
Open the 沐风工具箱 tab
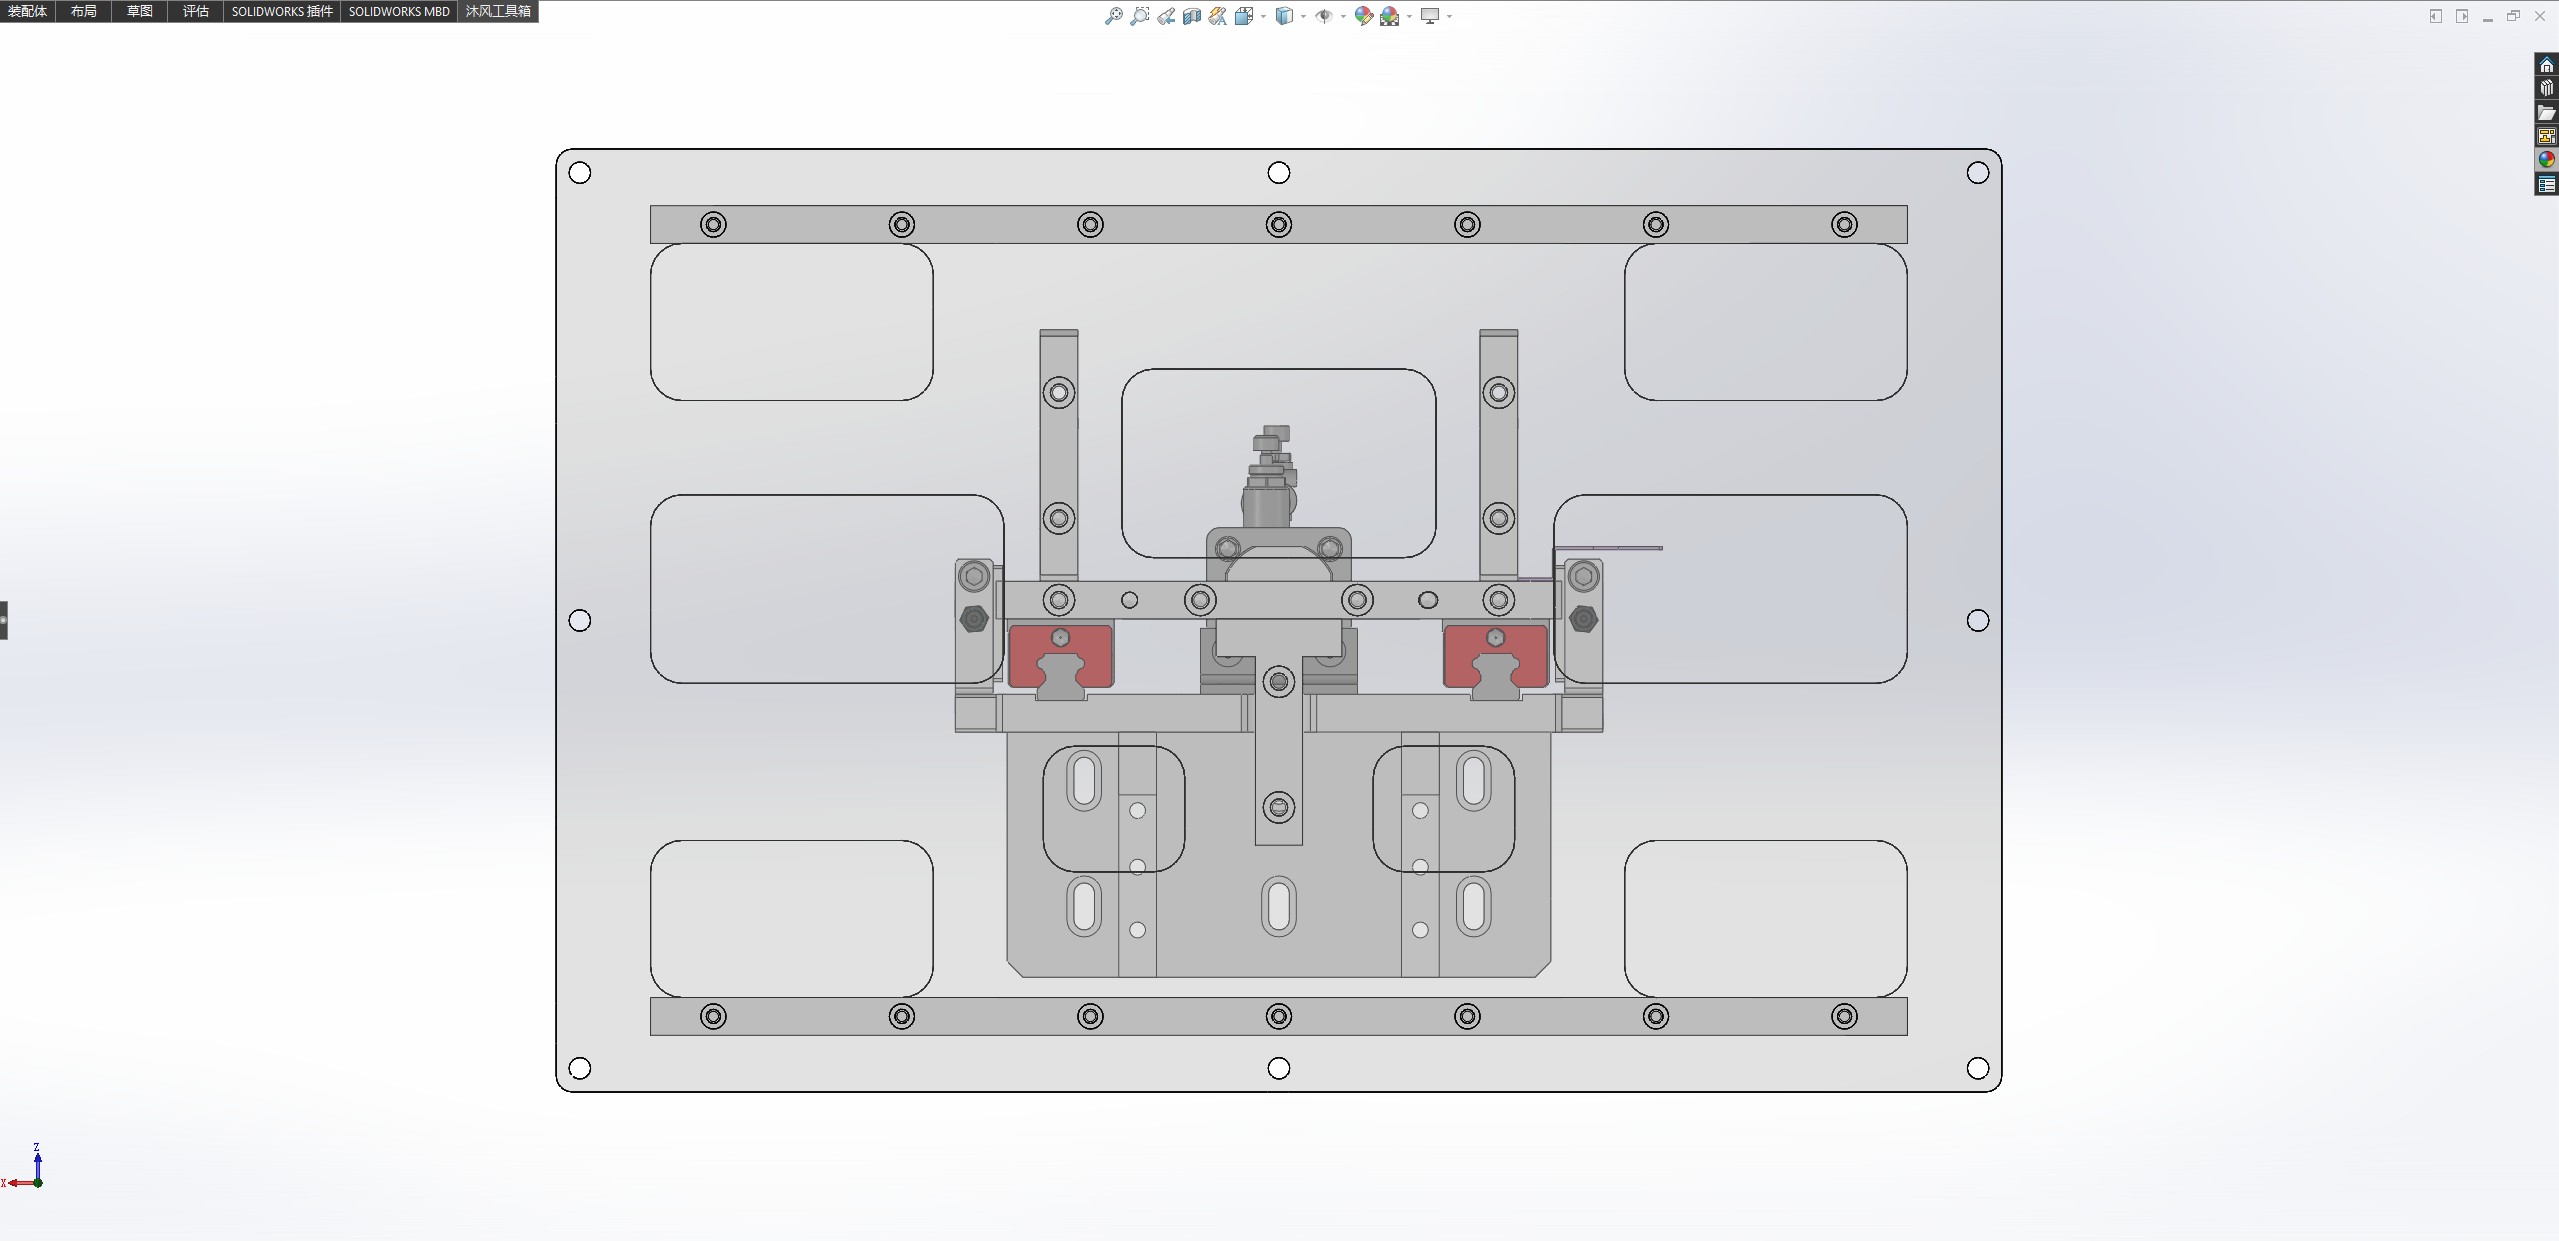click(x=498, y=11)
